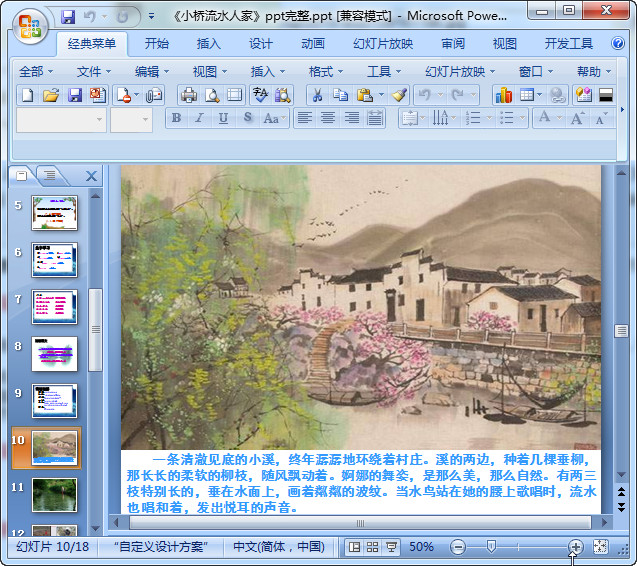Paste with the clipboard icon
The height and width of the screenshot is (566, 637).
364,95
